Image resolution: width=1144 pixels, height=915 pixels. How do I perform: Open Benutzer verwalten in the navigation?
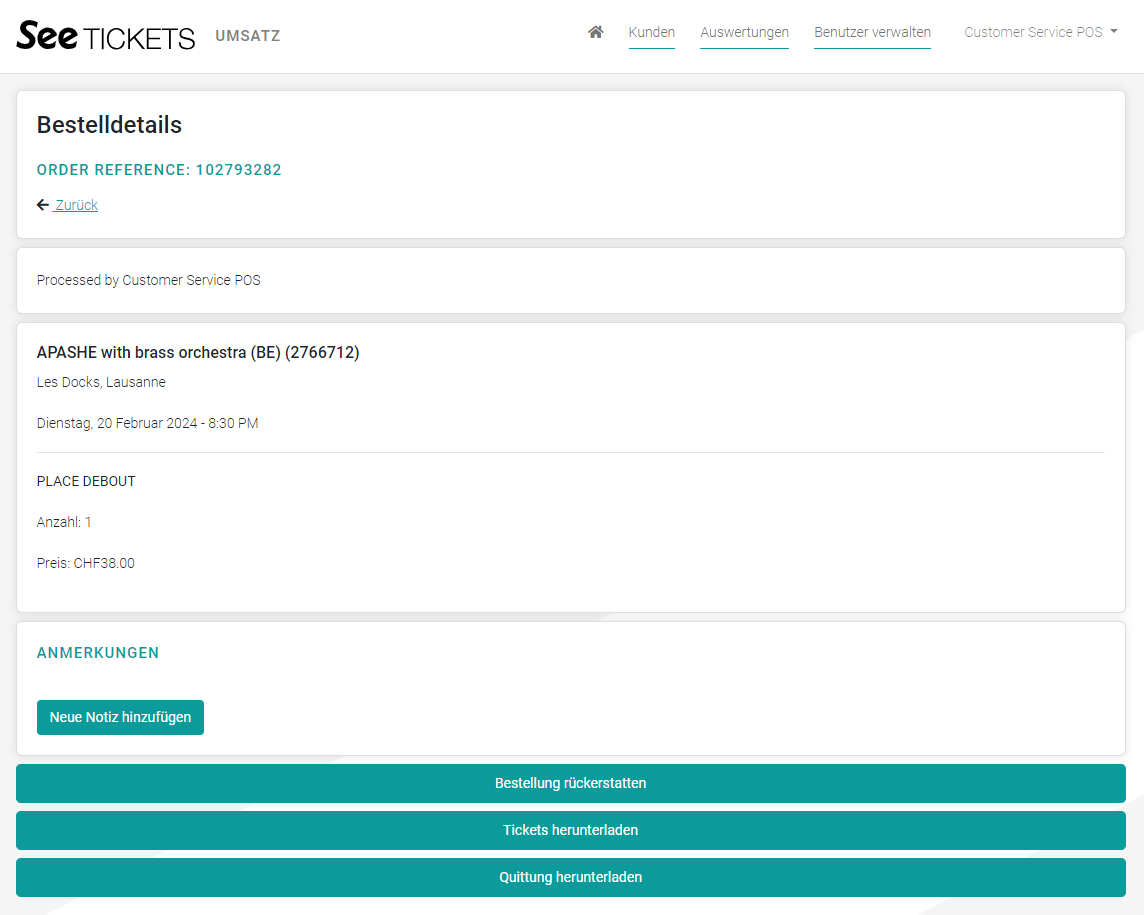[872, 32]
